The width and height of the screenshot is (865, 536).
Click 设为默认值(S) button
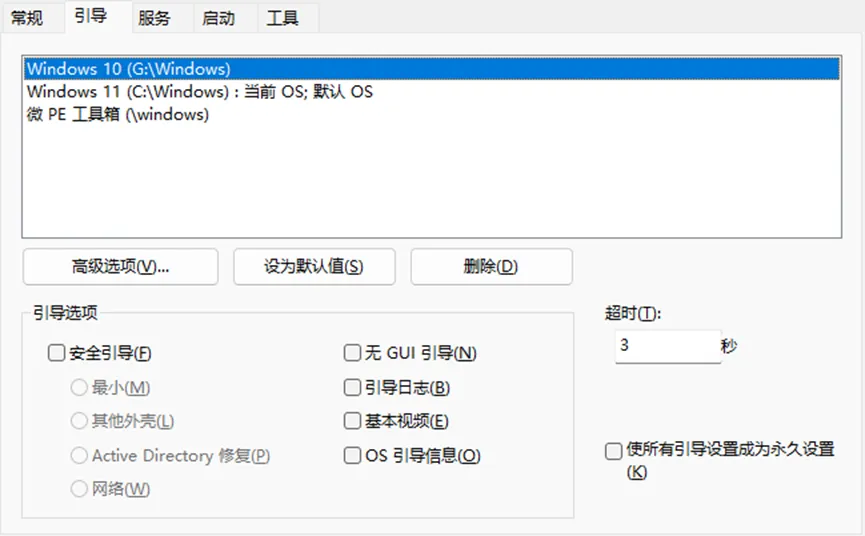click(x=314, y=266)
